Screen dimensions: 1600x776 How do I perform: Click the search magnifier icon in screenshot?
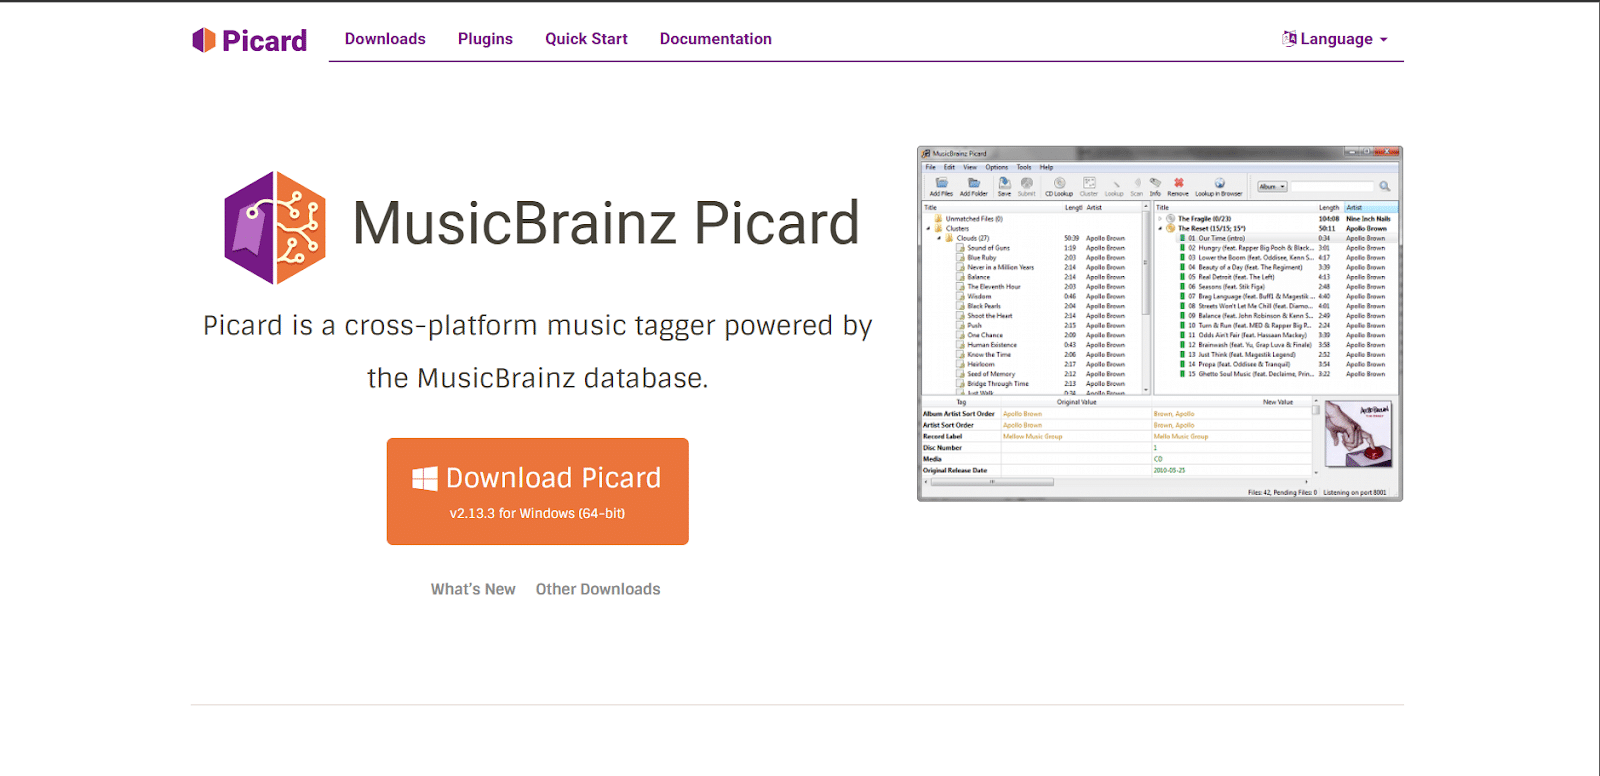[1385, 186]
